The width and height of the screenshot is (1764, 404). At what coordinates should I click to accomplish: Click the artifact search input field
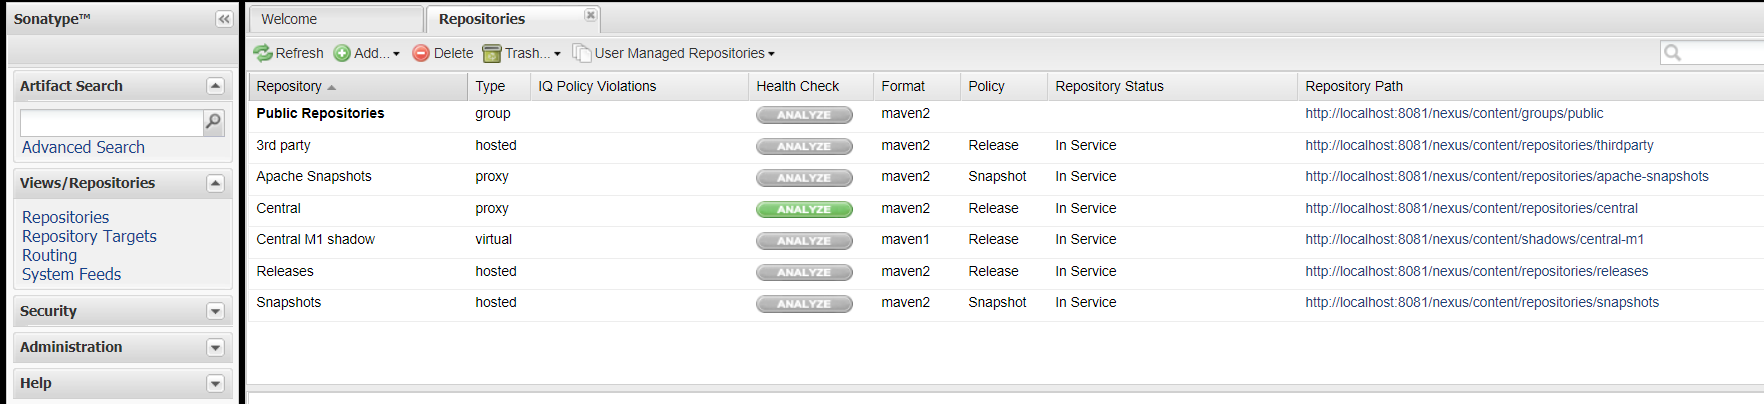[111, 122]
